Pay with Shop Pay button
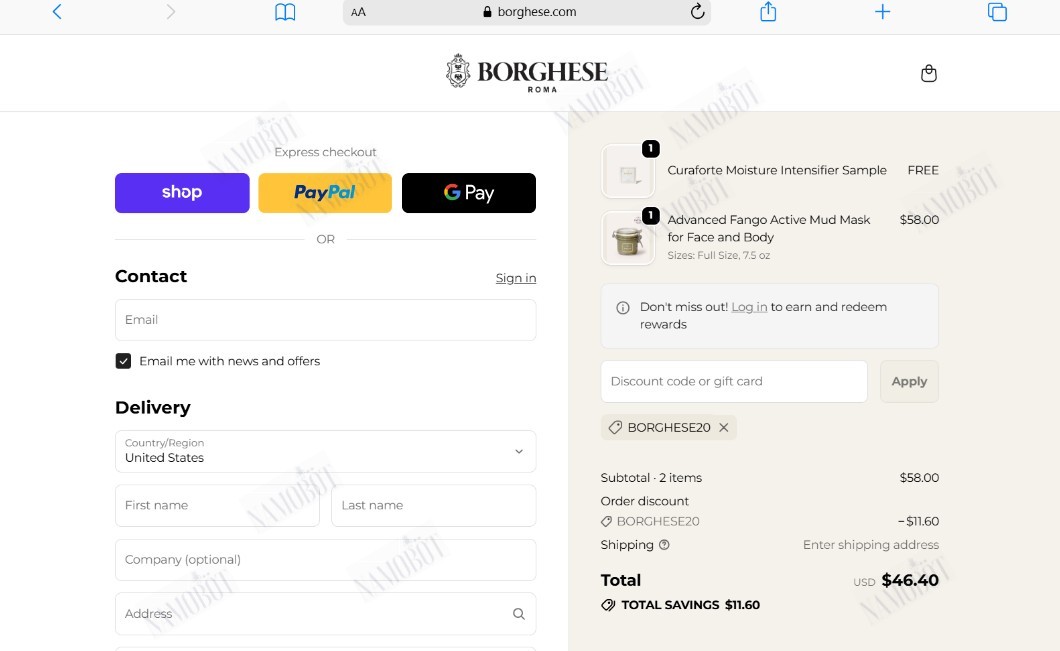The width and height of the screenshot is (1060, 651). [x=182, y=193]
